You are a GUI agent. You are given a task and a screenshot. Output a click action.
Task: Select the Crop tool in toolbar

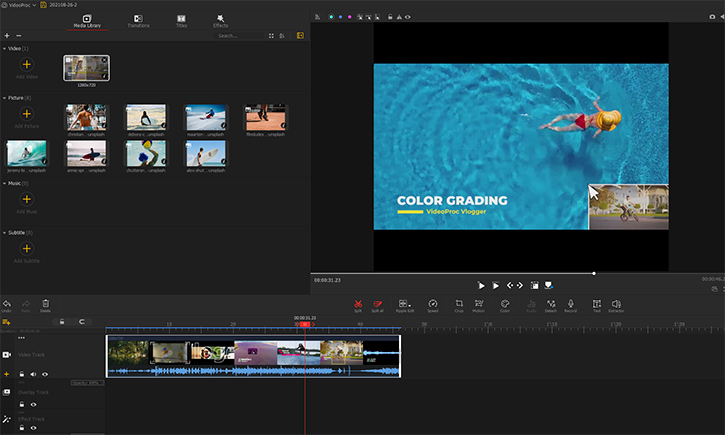point(459,303)
